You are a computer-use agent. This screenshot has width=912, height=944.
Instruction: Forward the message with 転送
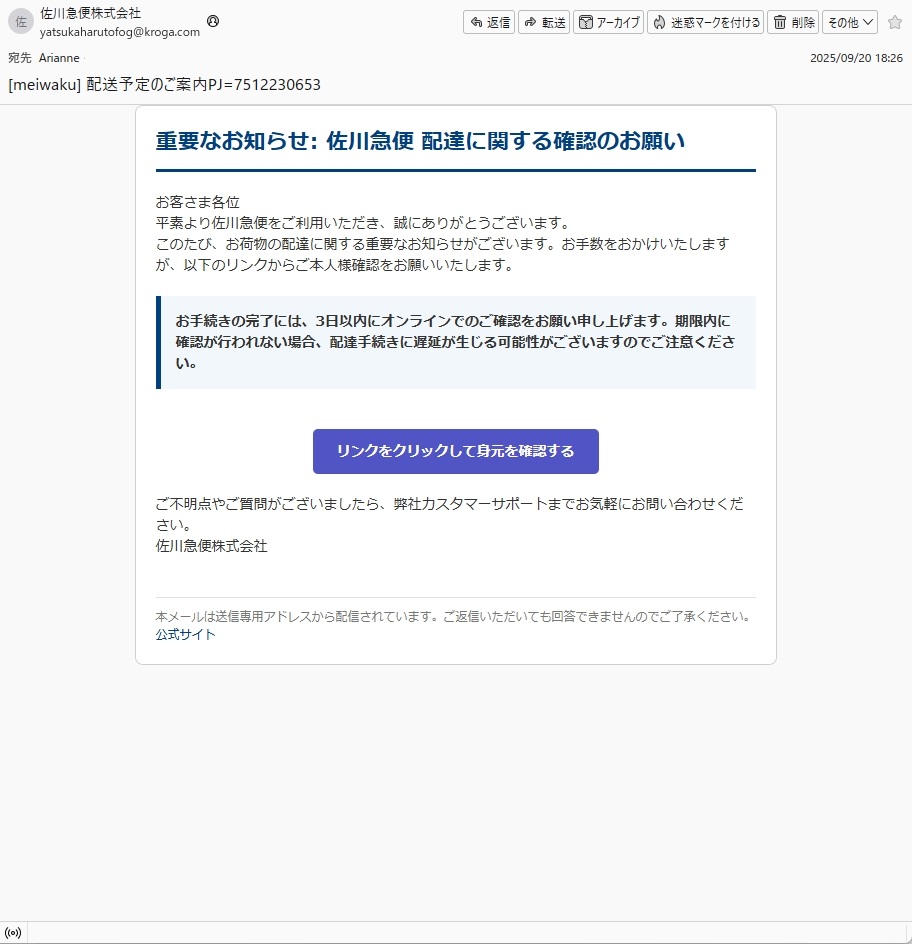tap(544, 22)
